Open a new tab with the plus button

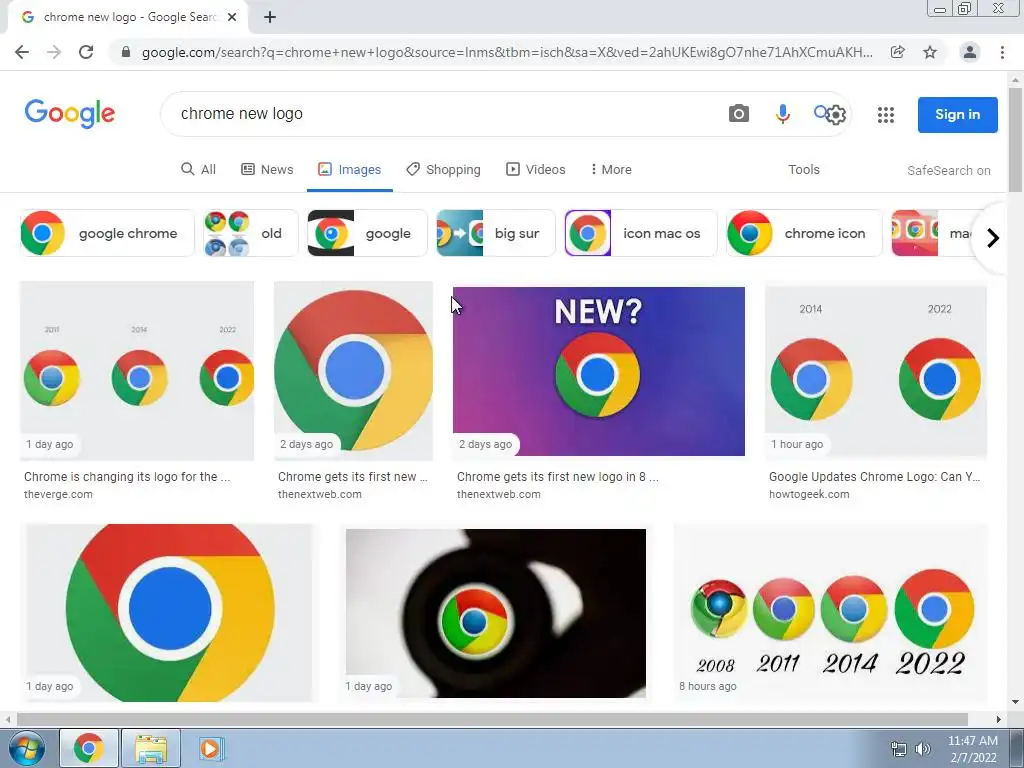point(270,18)
